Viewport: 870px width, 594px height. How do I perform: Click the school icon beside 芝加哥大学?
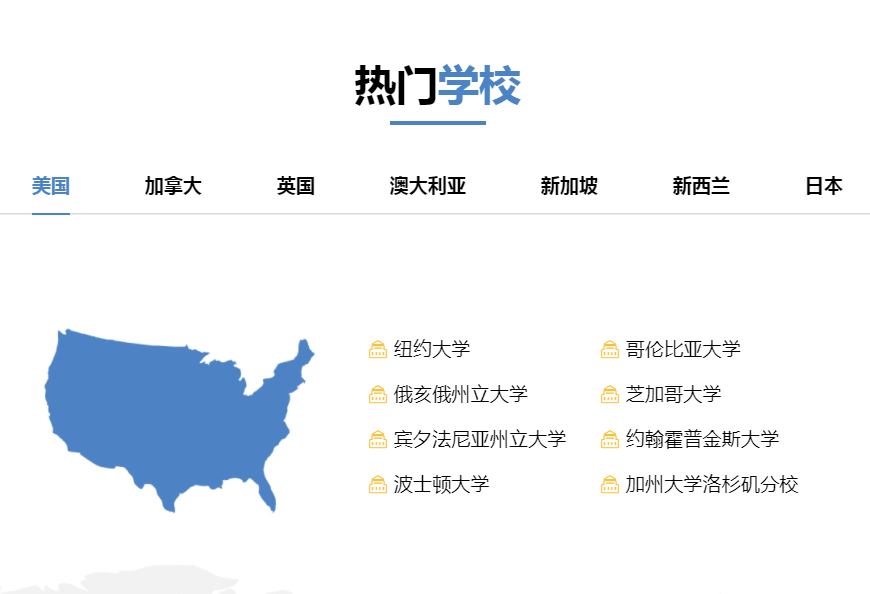coord(609,394)
